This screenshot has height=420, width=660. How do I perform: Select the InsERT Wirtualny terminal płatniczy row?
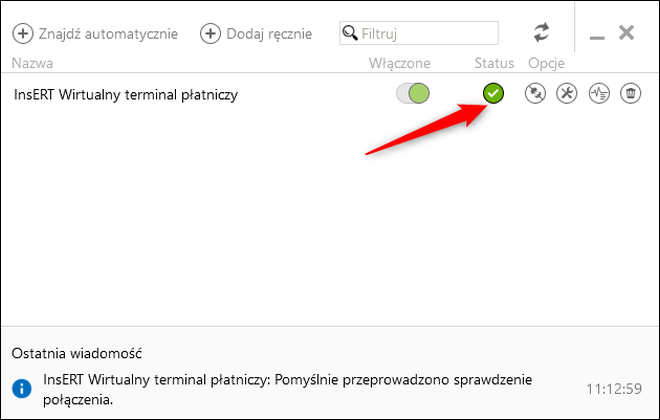126,95
